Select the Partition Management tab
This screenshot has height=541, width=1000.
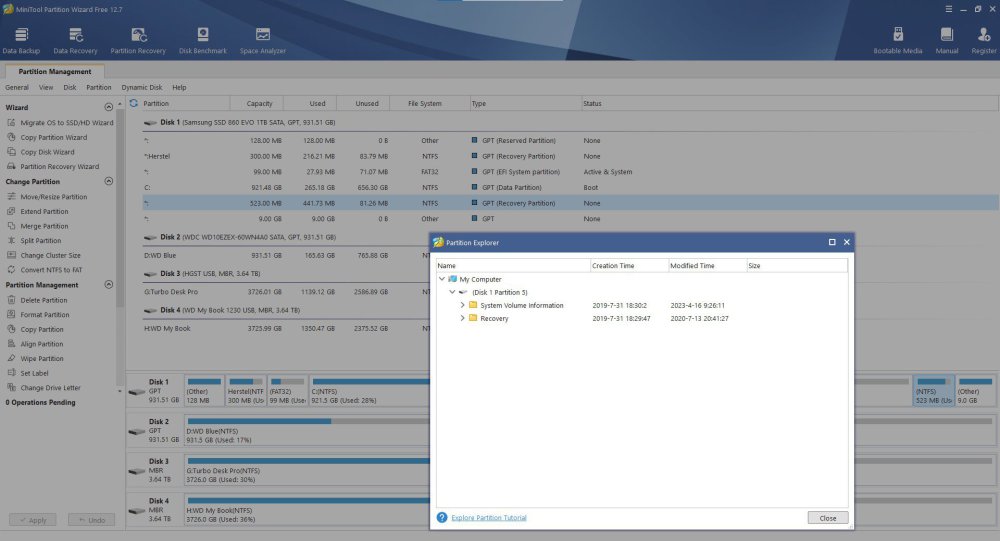pos(55,72)
